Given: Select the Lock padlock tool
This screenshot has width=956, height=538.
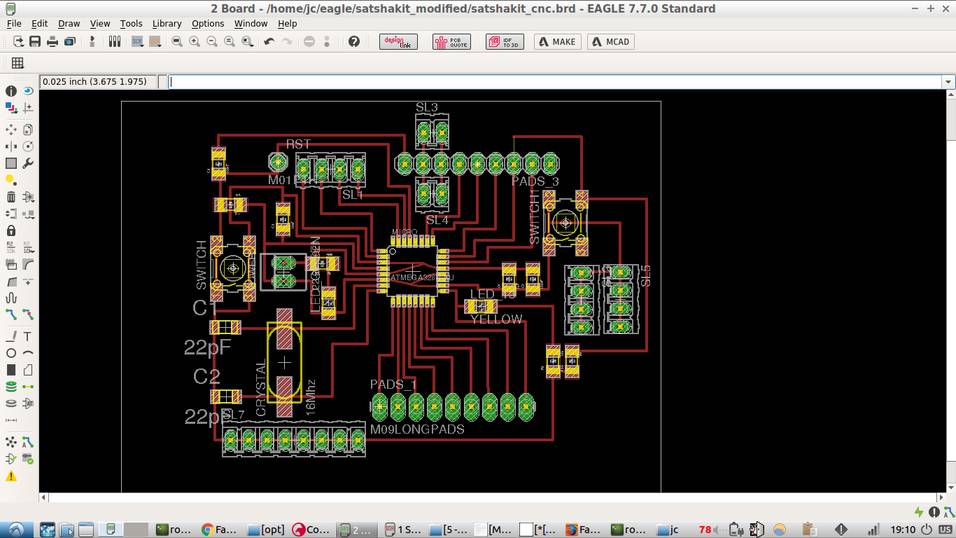Looking at the screenshot, I should [x=11, y=231].
